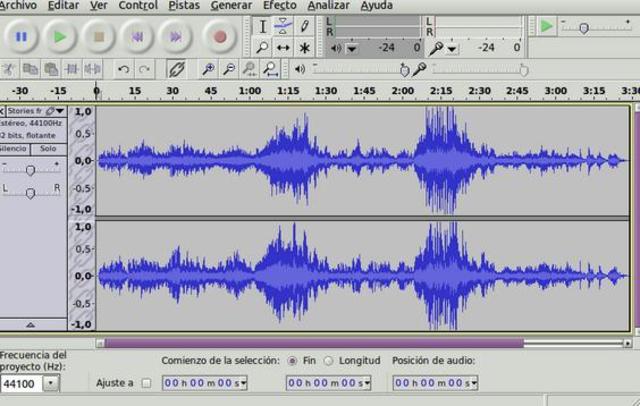Open the Efecto menu
This screenshot has height=406, width=640.
tap(280, 6)
